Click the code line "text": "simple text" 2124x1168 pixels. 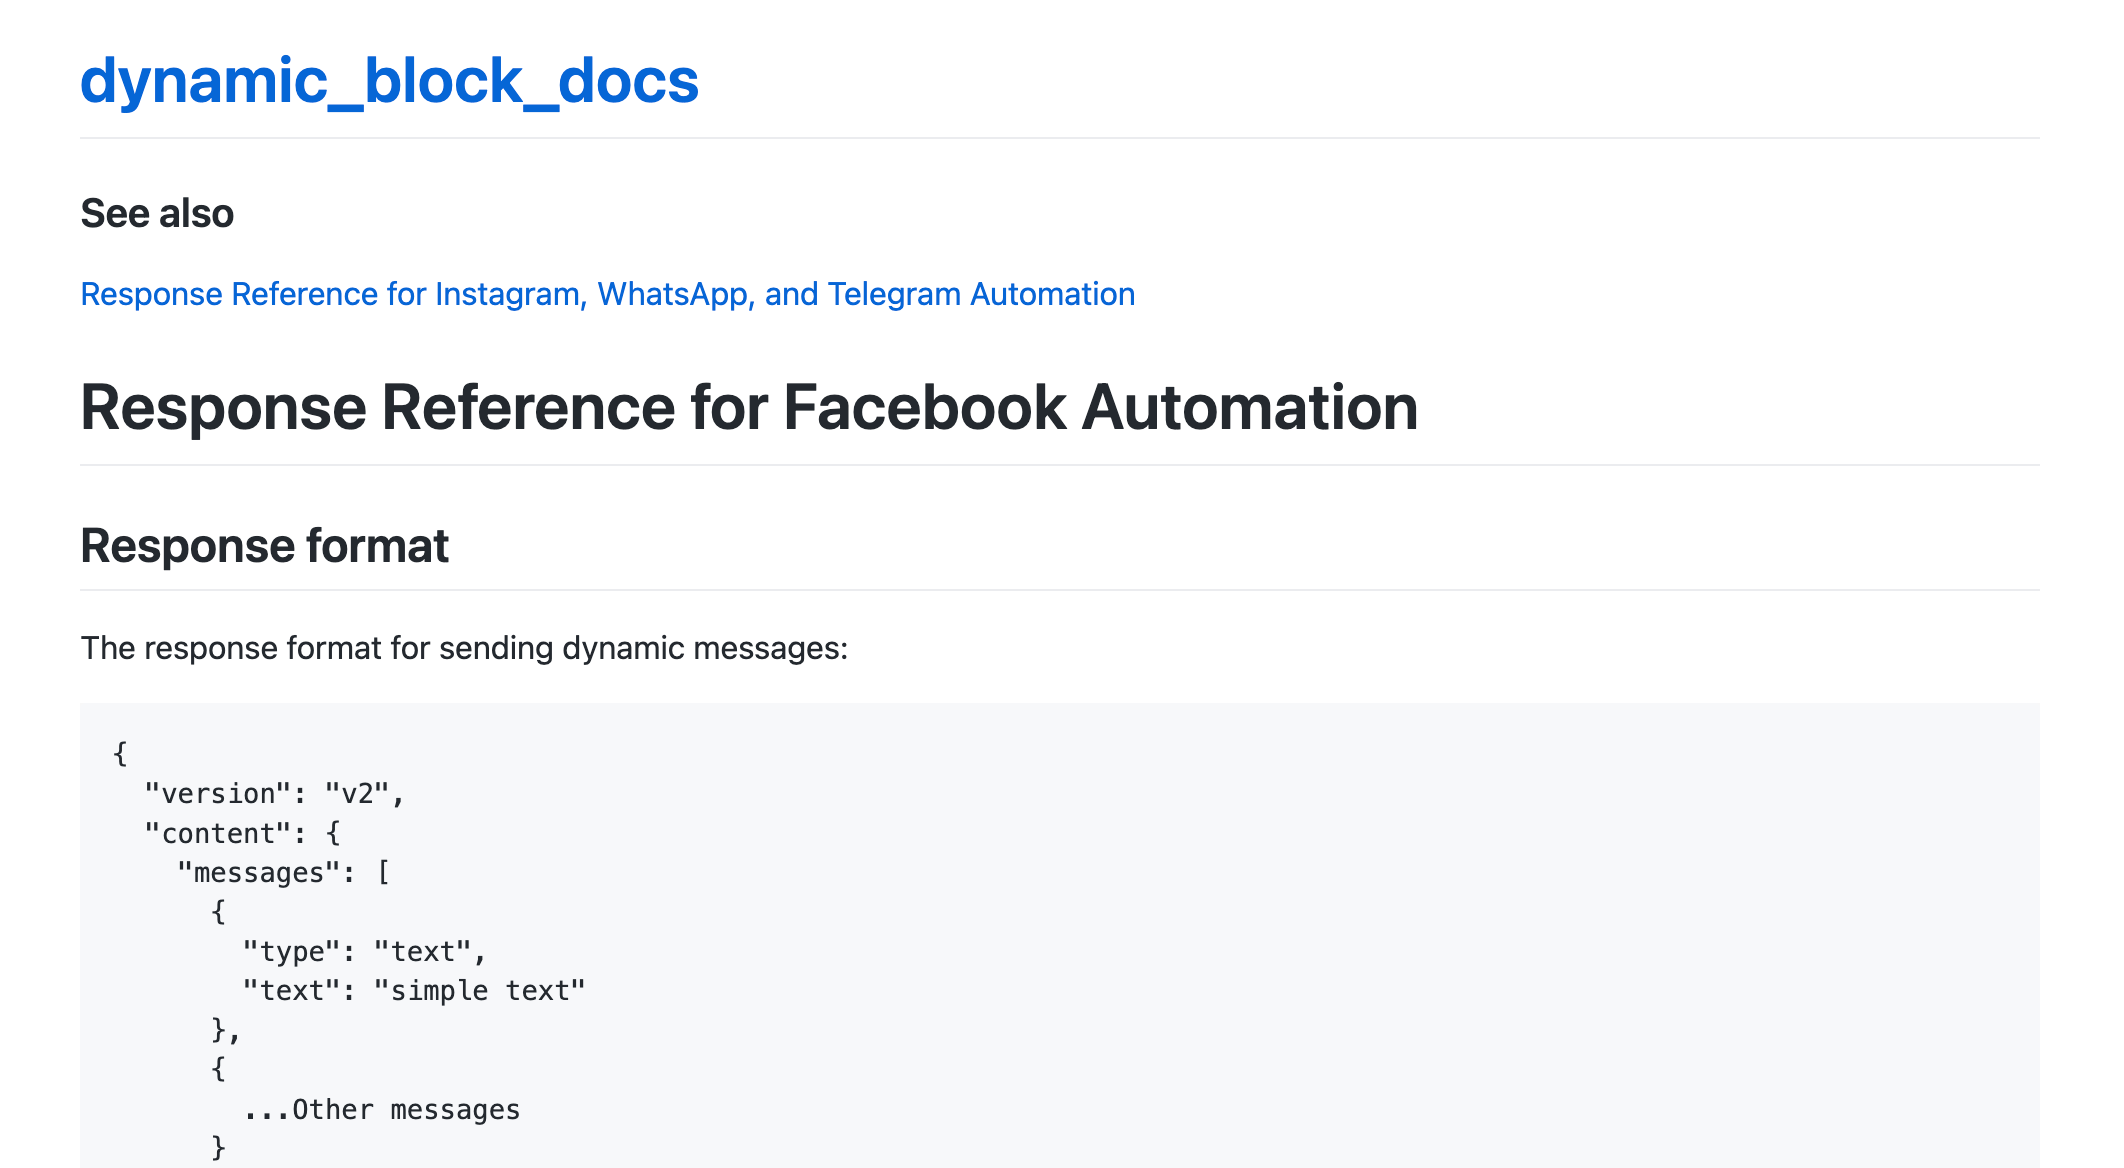point(414,991)
